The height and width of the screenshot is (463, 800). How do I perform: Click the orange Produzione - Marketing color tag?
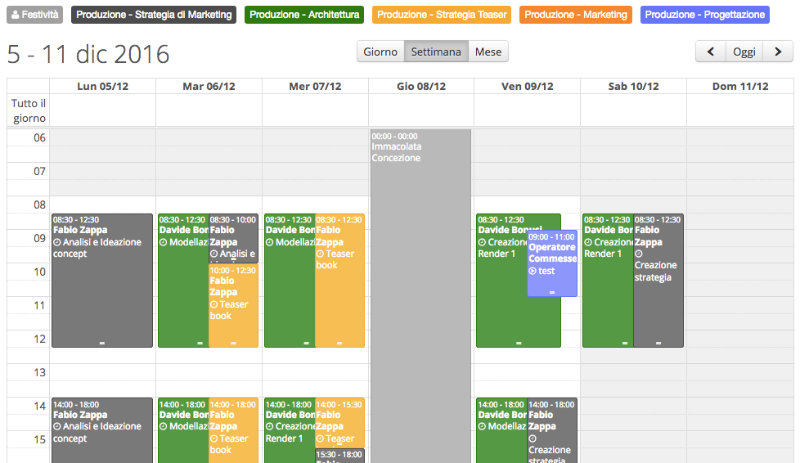coord(575,15)
